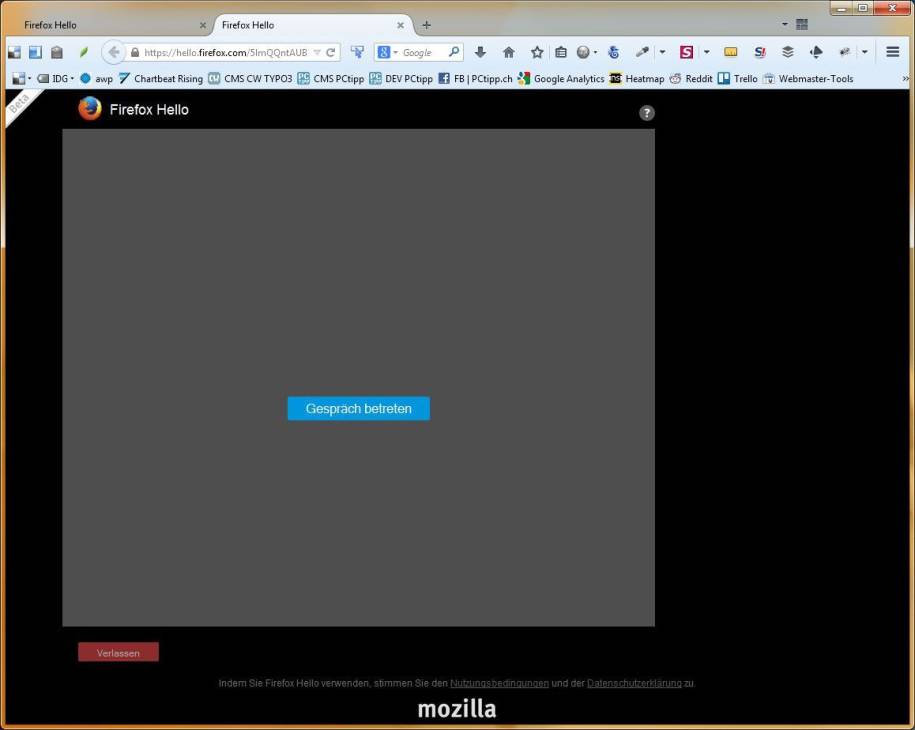Expand the pink S extension dropdown arrow
Viewport: 915px width, 730px height.
[x=707, y=53]
